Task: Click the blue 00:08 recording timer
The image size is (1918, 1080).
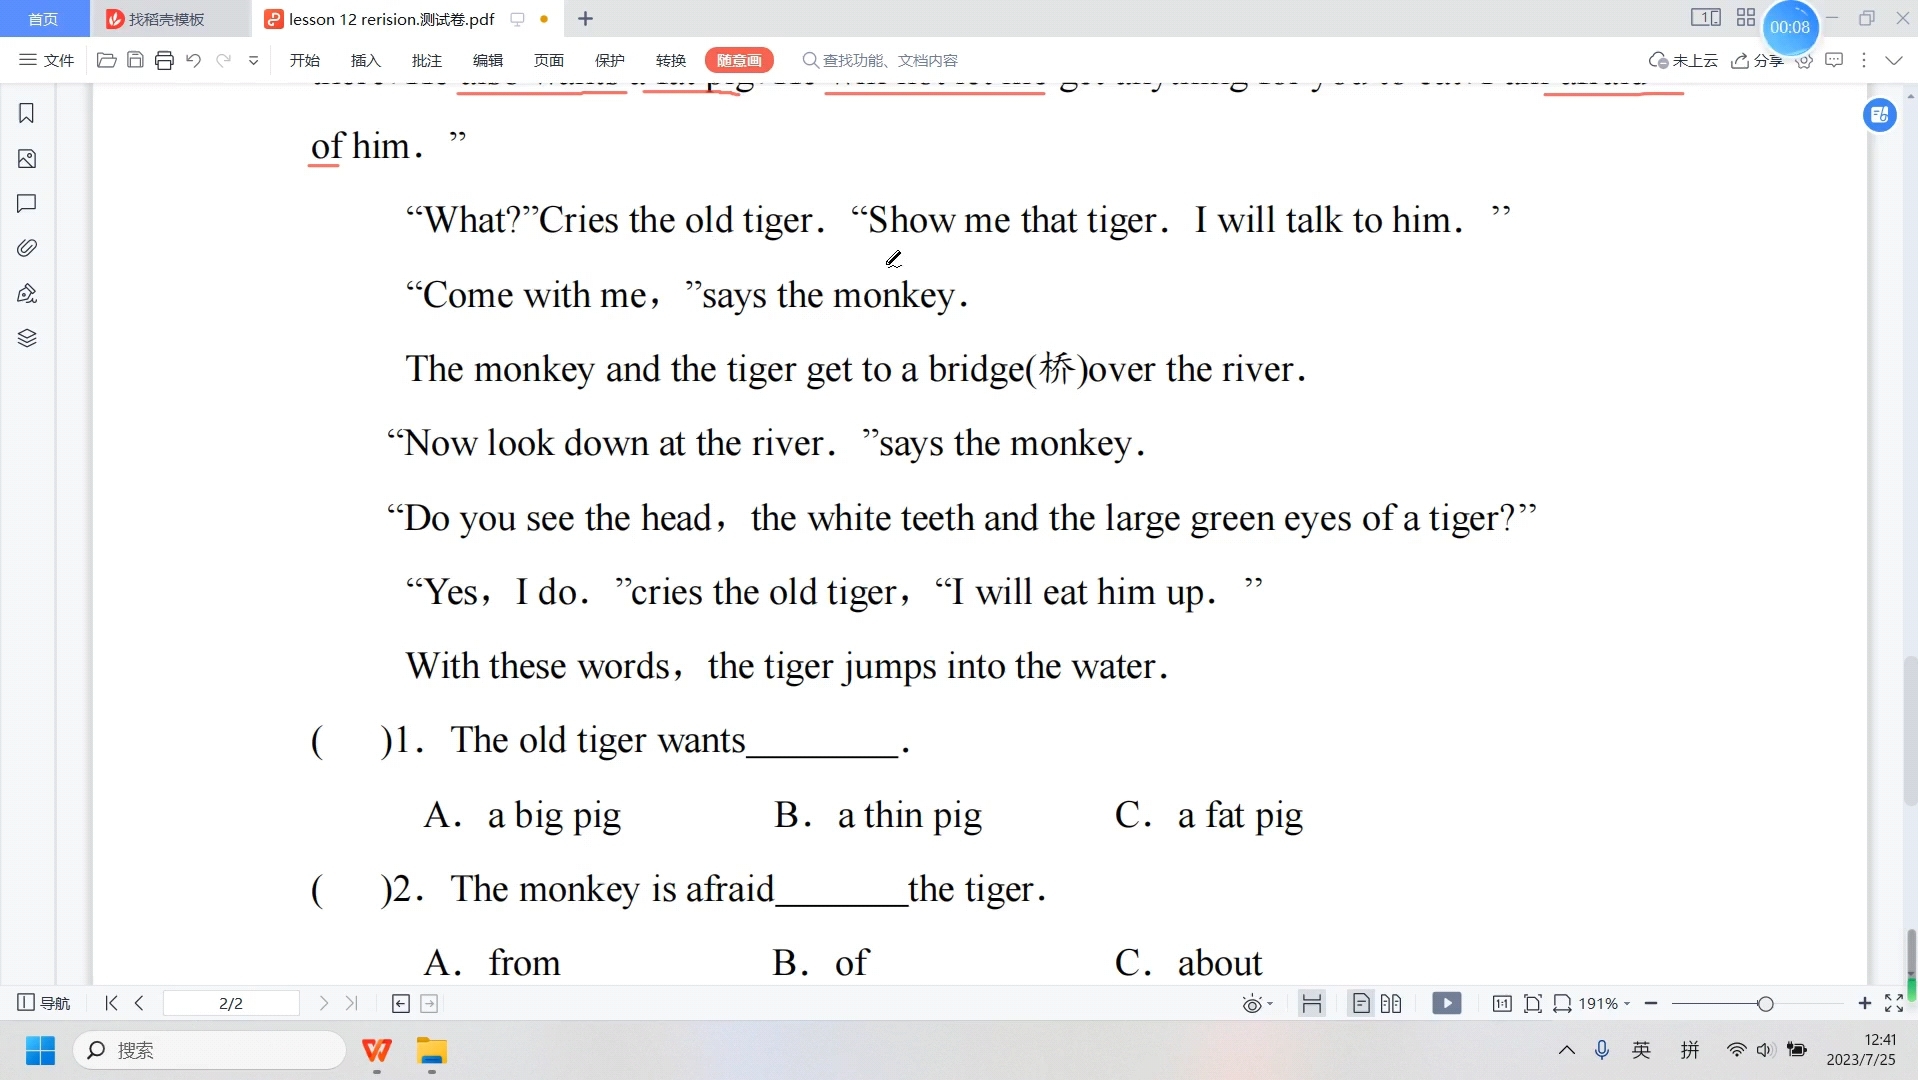Action: [1790, 27]
